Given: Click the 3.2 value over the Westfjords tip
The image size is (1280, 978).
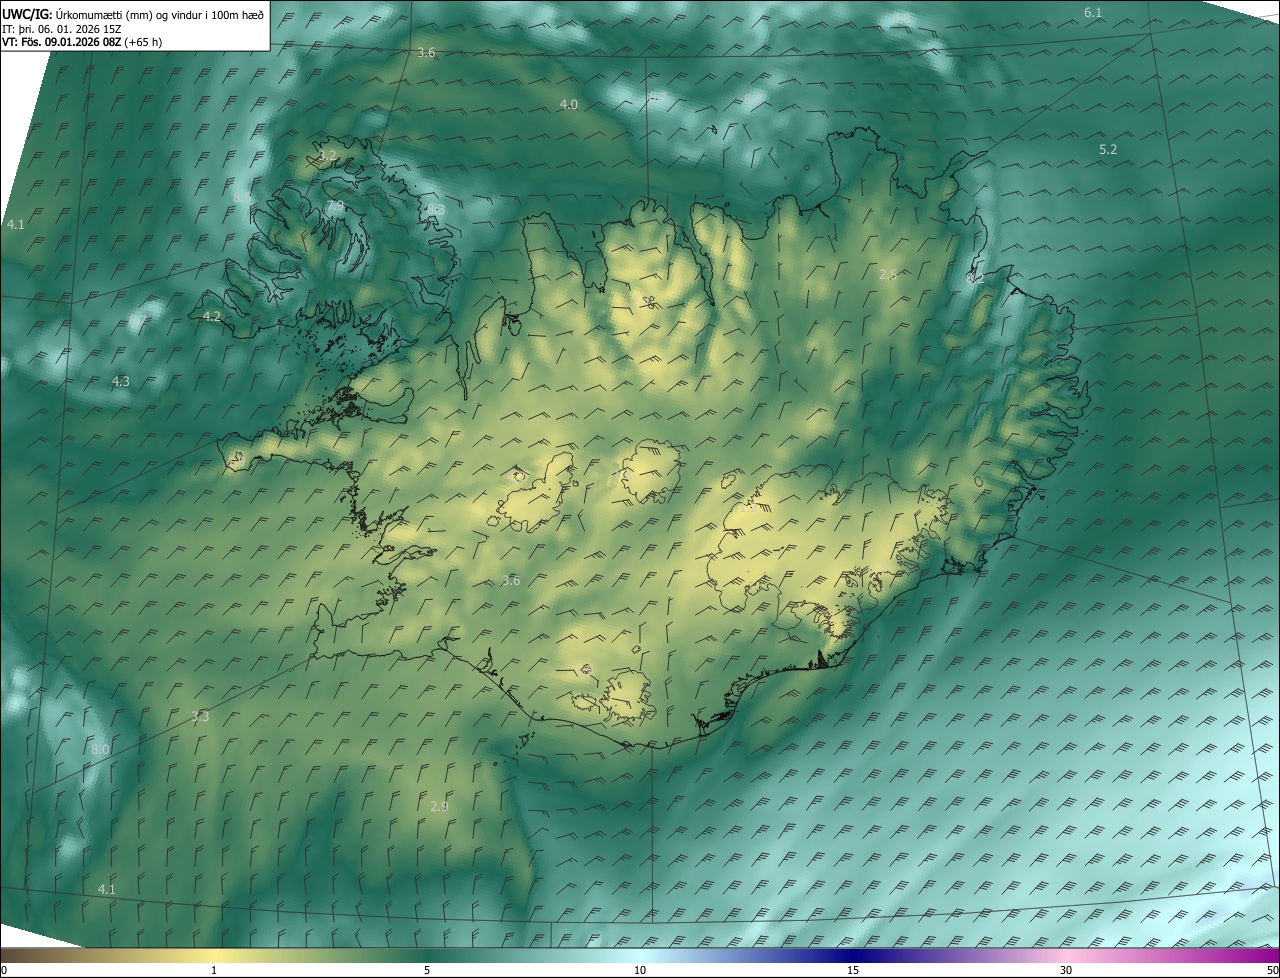Looking at the screenshot, I should (328, 155).
